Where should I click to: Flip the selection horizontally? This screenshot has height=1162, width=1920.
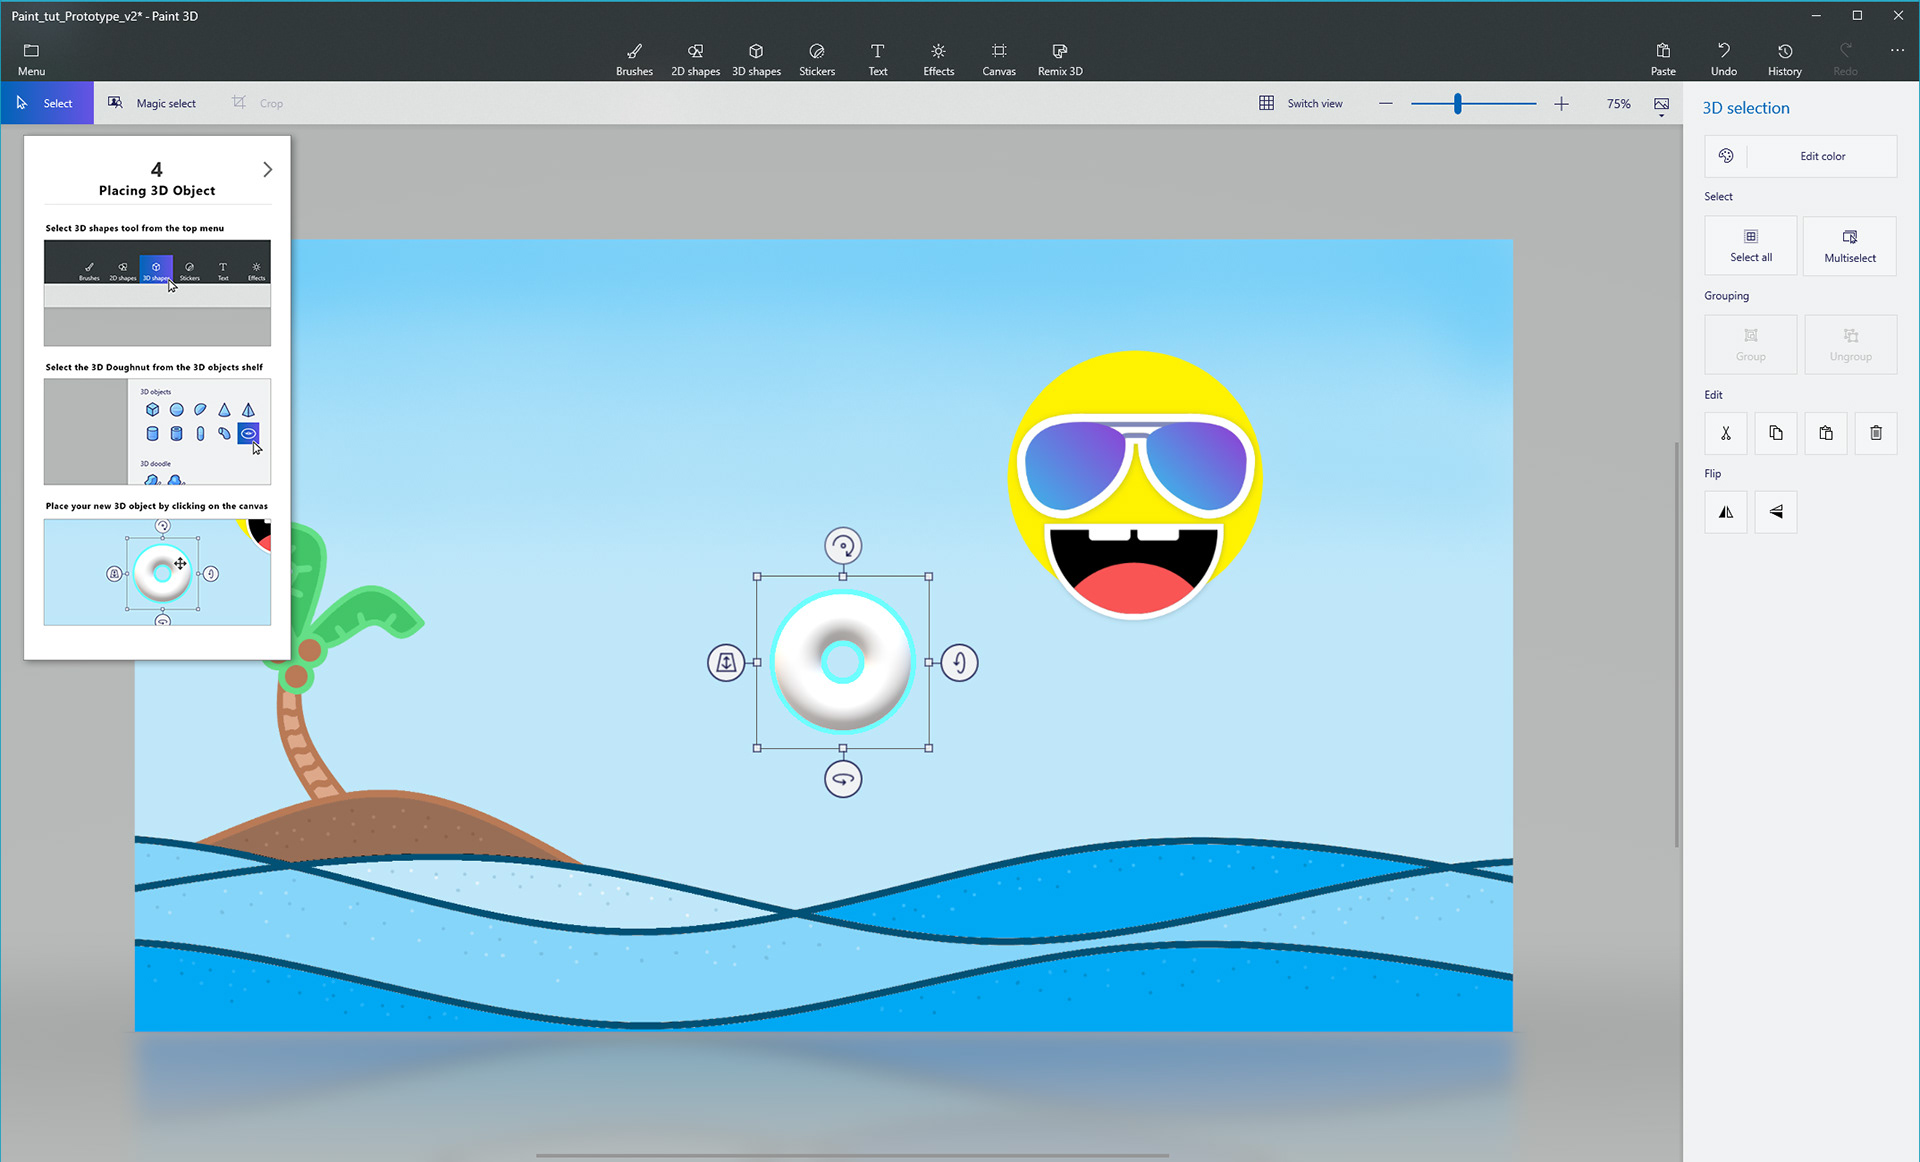(x=1725, y=512)
